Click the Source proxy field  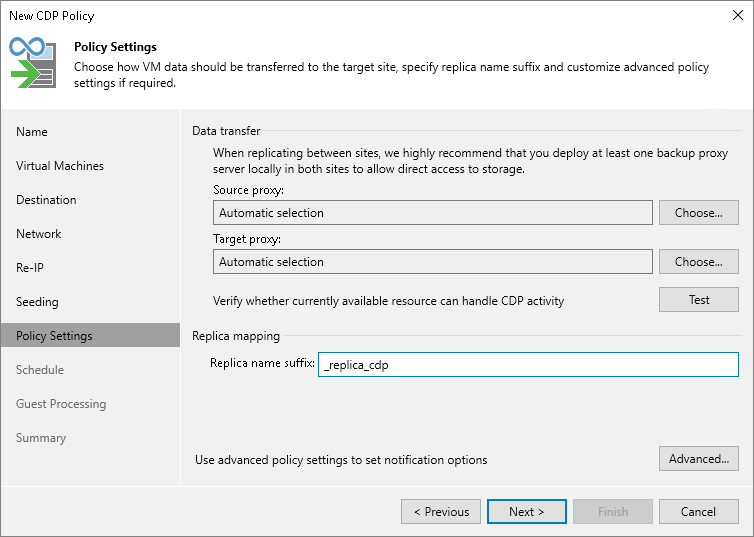[433, 212]
